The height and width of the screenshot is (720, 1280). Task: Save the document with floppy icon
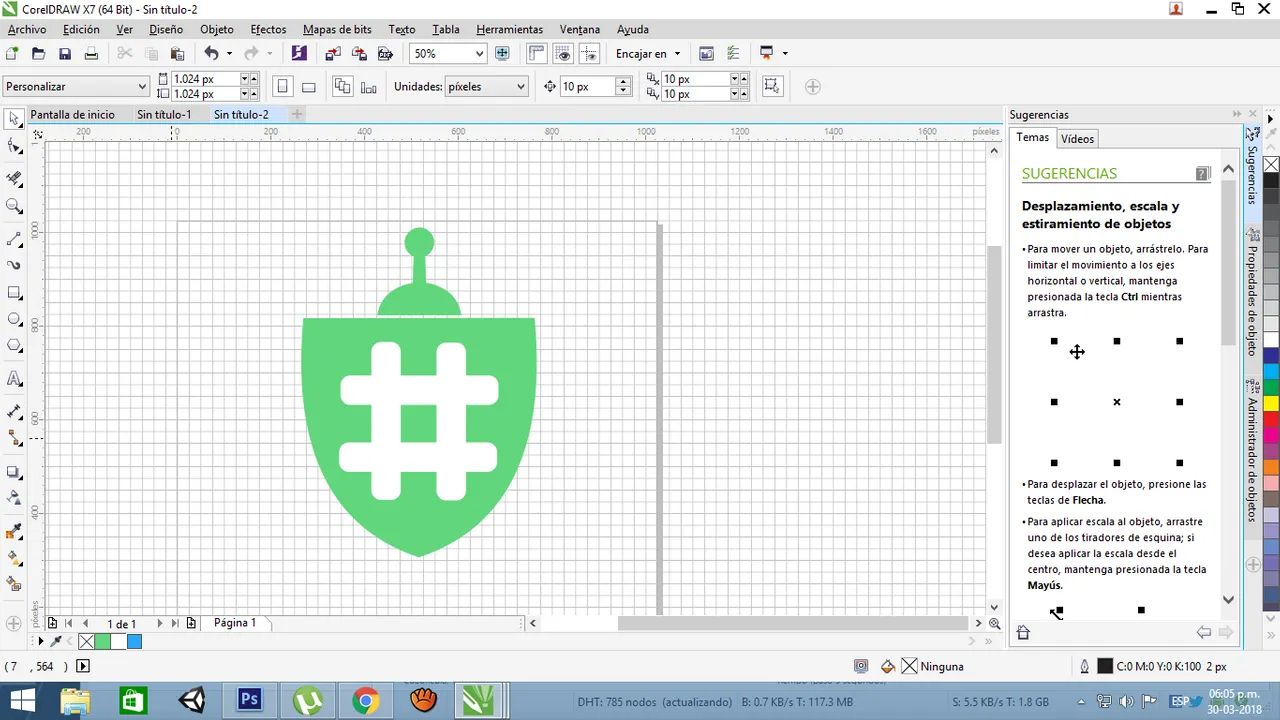65,54
